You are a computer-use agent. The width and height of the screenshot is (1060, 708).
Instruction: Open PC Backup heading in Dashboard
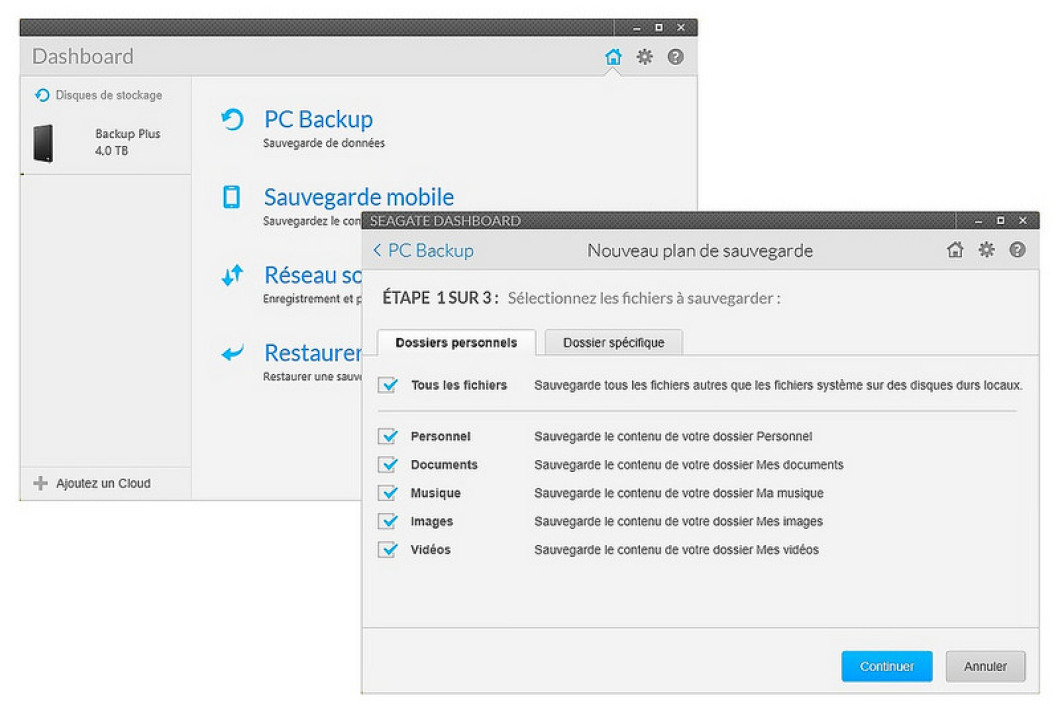click(x=318, y=120)
